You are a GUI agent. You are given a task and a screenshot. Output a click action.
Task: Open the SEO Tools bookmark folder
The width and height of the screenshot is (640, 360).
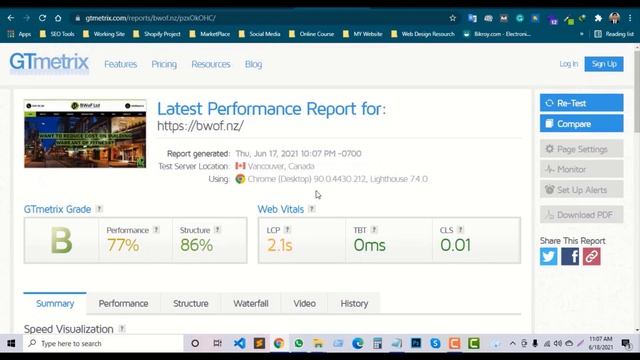[x=58, y=34]
